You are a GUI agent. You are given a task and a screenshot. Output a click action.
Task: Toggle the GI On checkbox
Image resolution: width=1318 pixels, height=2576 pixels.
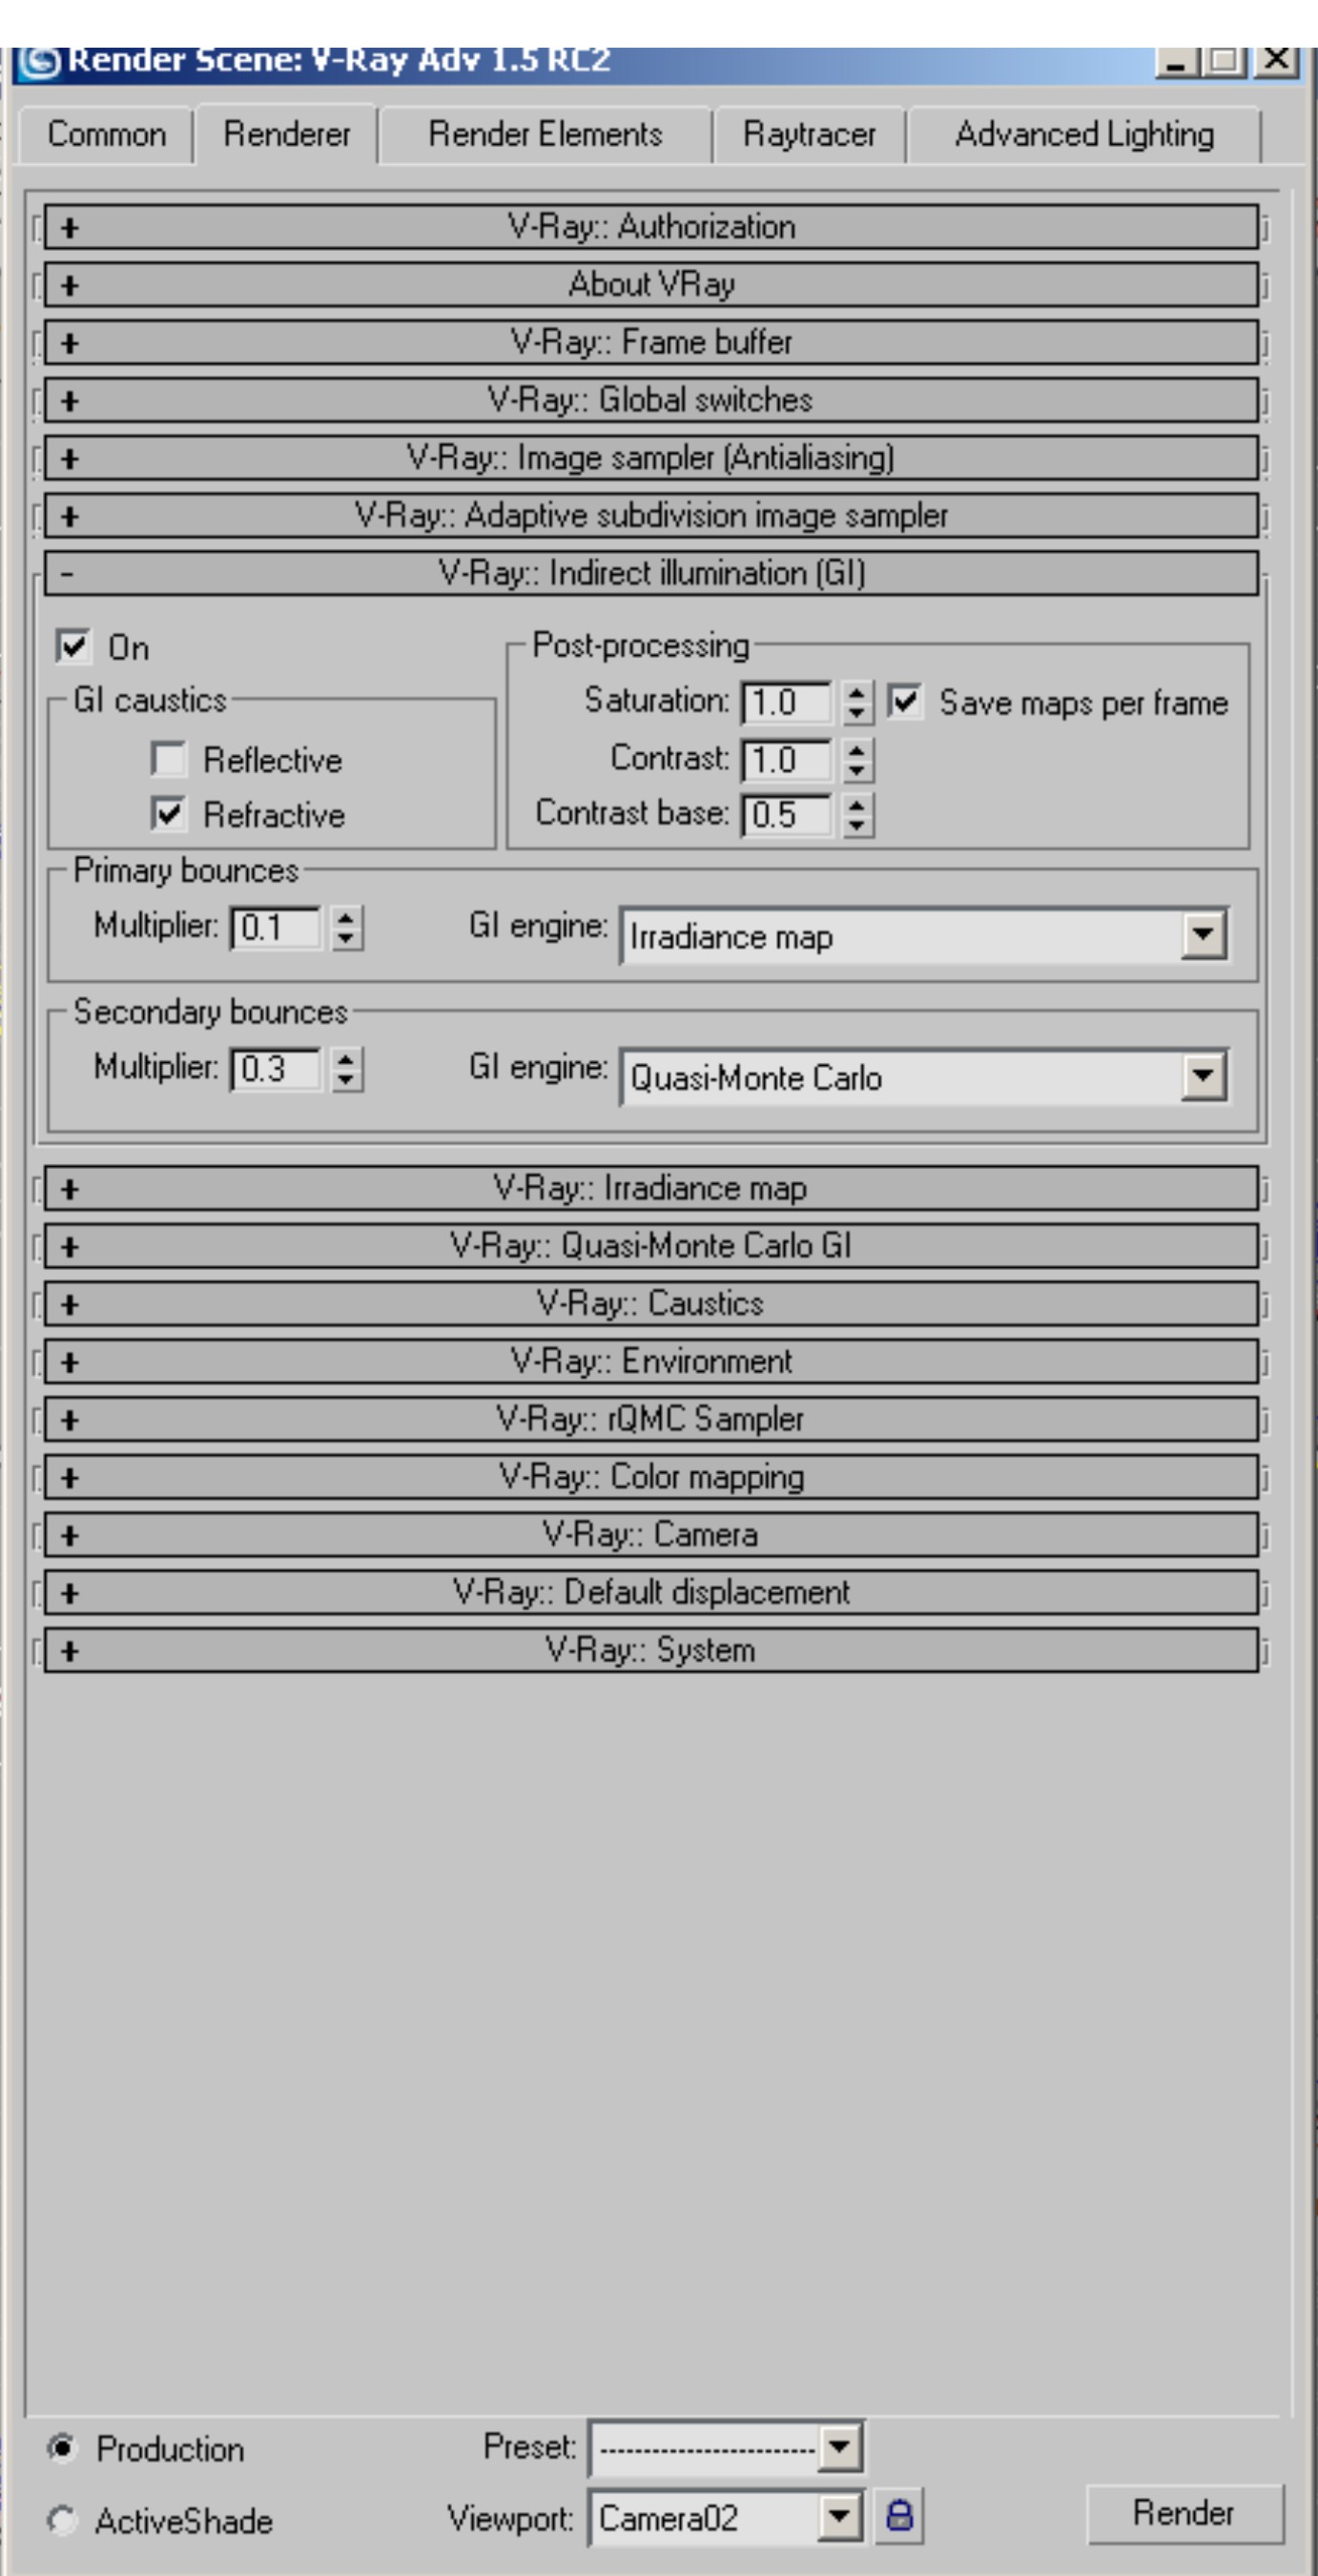[73, 647]
